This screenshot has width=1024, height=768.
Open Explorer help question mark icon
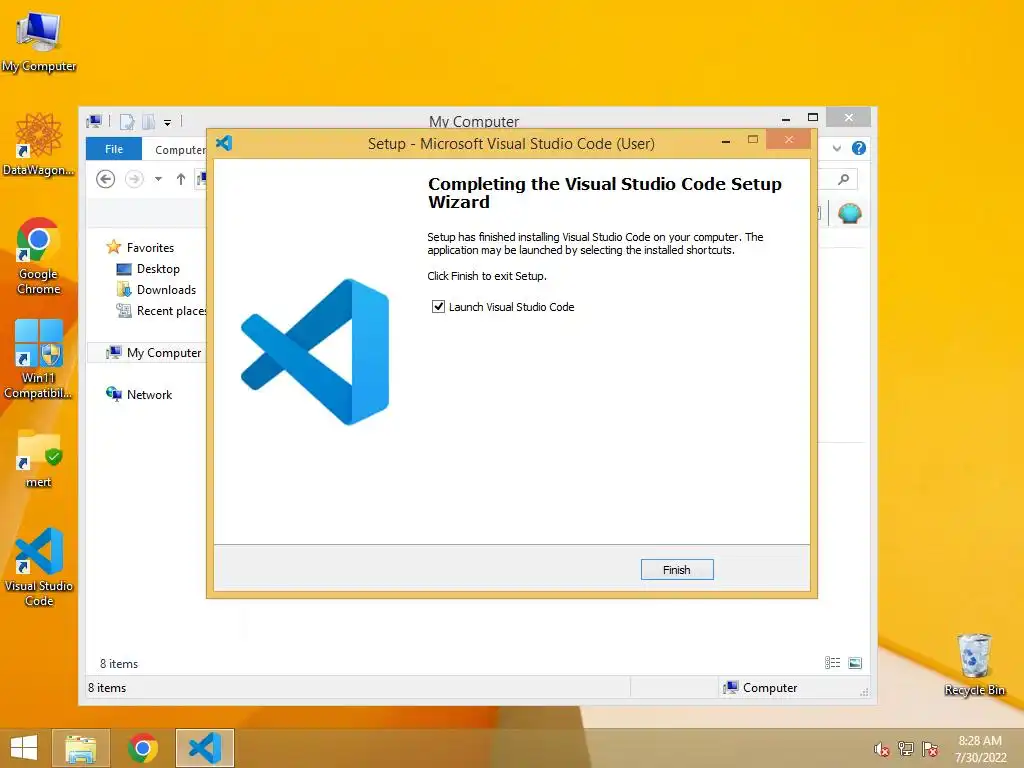pos(859,148)
